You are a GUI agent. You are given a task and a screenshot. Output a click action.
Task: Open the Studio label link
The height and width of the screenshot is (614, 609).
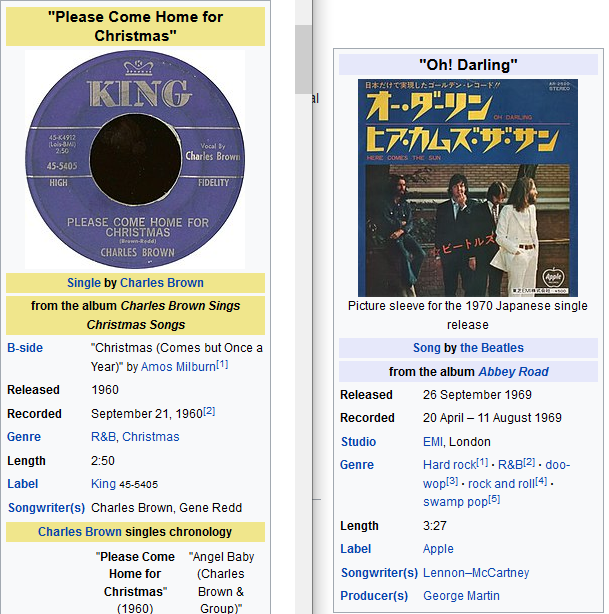(358, 442)
